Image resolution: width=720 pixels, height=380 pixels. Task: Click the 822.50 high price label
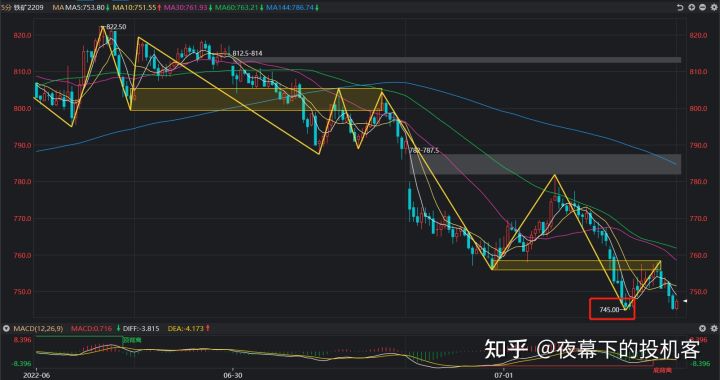[116, 27]
